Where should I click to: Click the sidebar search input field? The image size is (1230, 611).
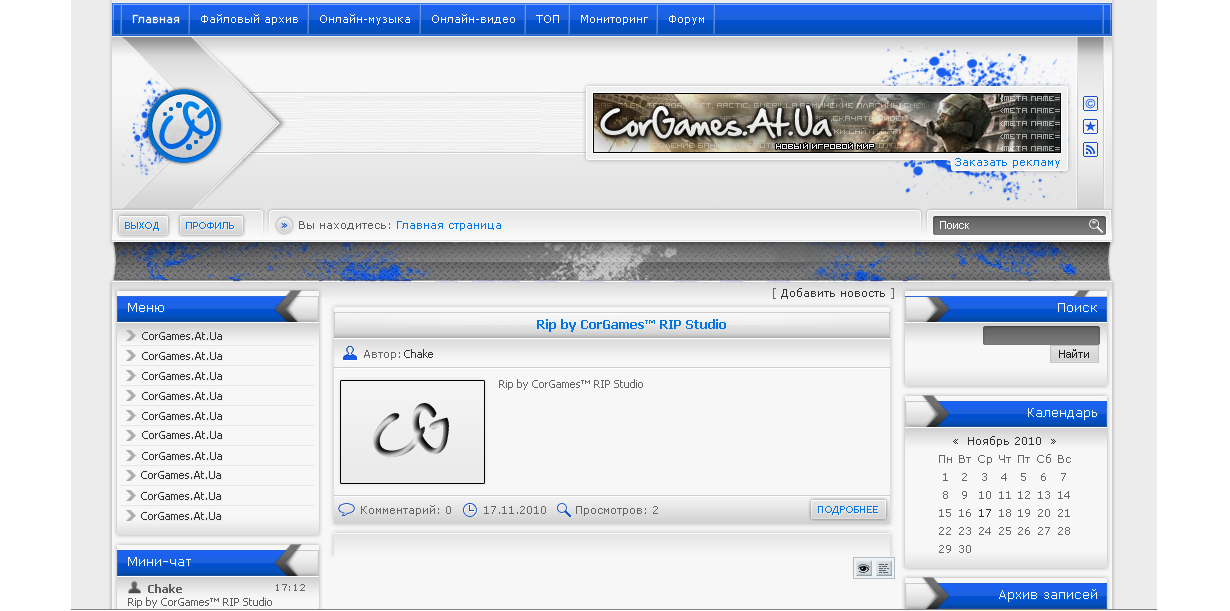click(x=1040, y=336)
